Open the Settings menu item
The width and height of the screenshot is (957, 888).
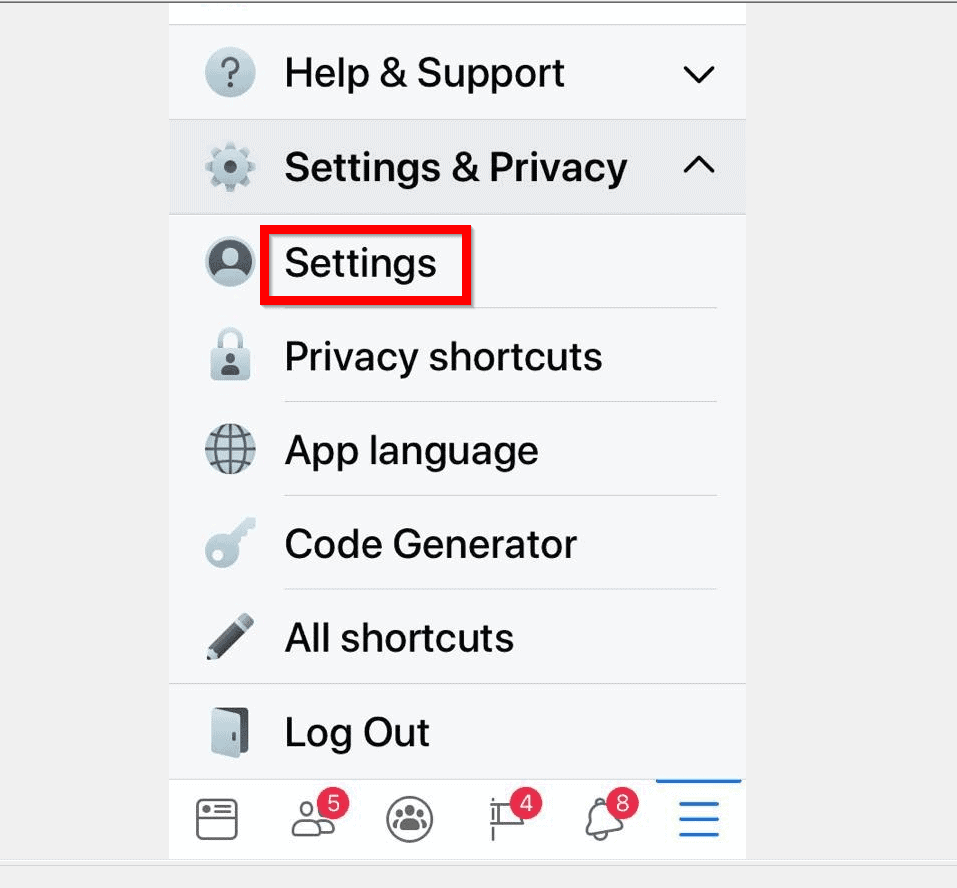(360, 263)
